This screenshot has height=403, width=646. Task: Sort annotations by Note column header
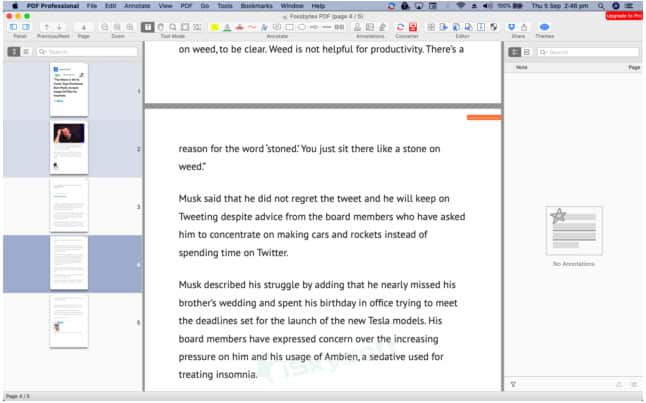pyautogui.click(x=522, y=67)
